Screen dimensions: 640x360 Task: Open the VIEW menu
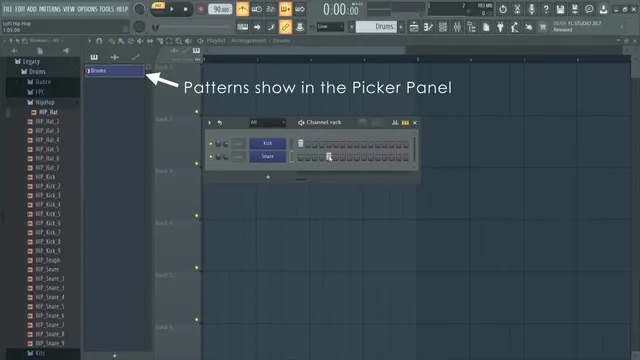tap(69, 9)
